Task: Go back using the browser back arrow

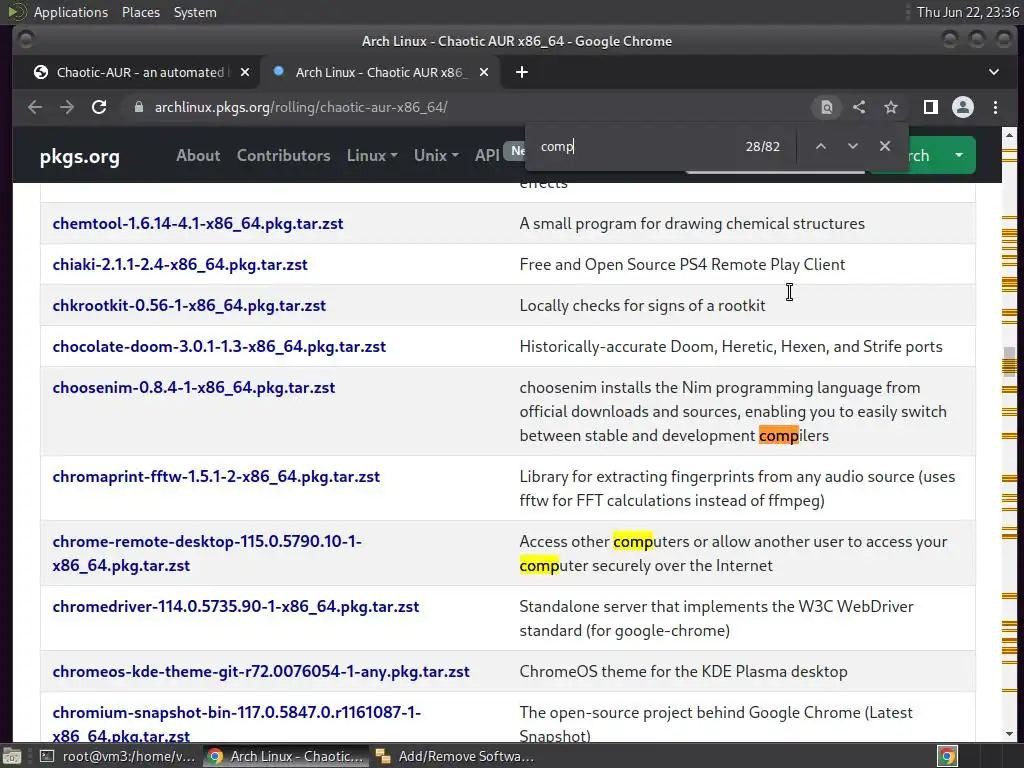Action: pos(35,107)
